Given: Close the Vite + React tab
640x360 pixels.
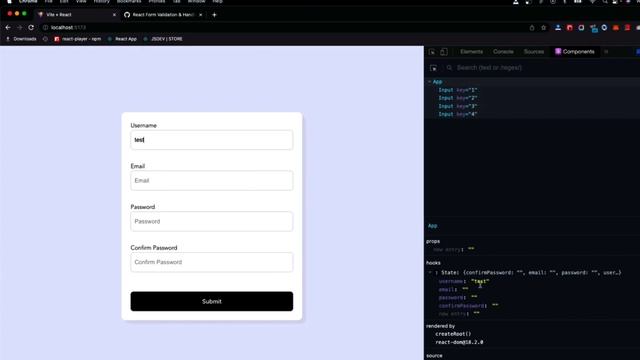Looking at the screenshot, I should [114, 15].
